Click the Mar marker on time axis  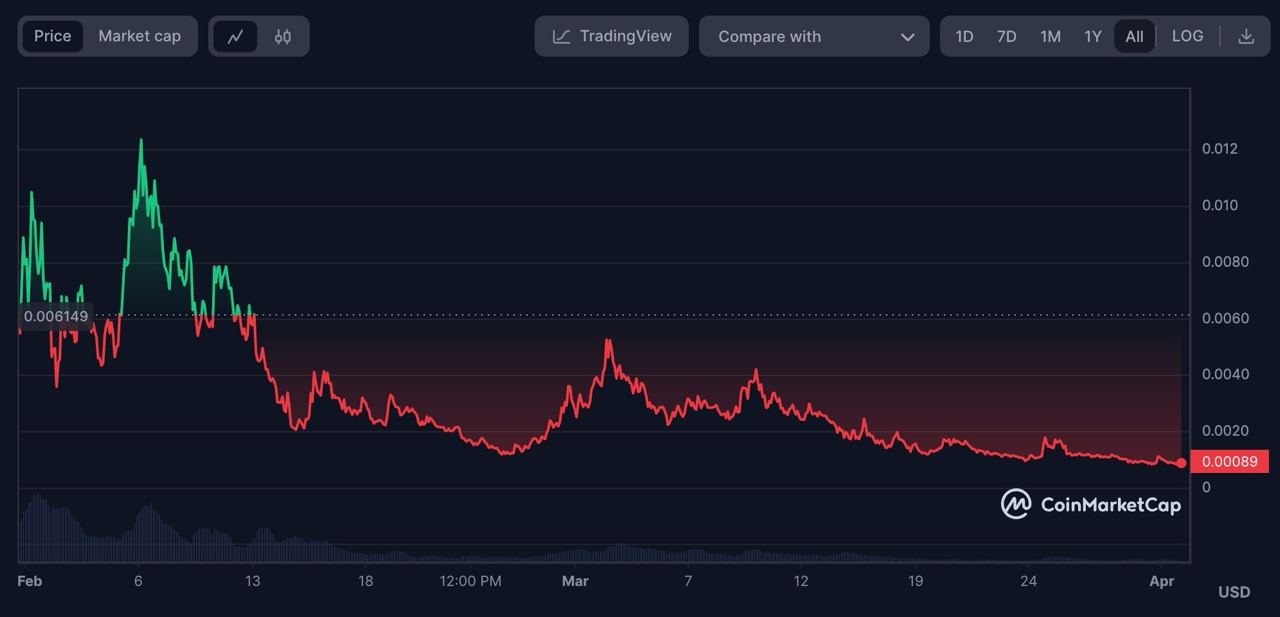point(575,581)
